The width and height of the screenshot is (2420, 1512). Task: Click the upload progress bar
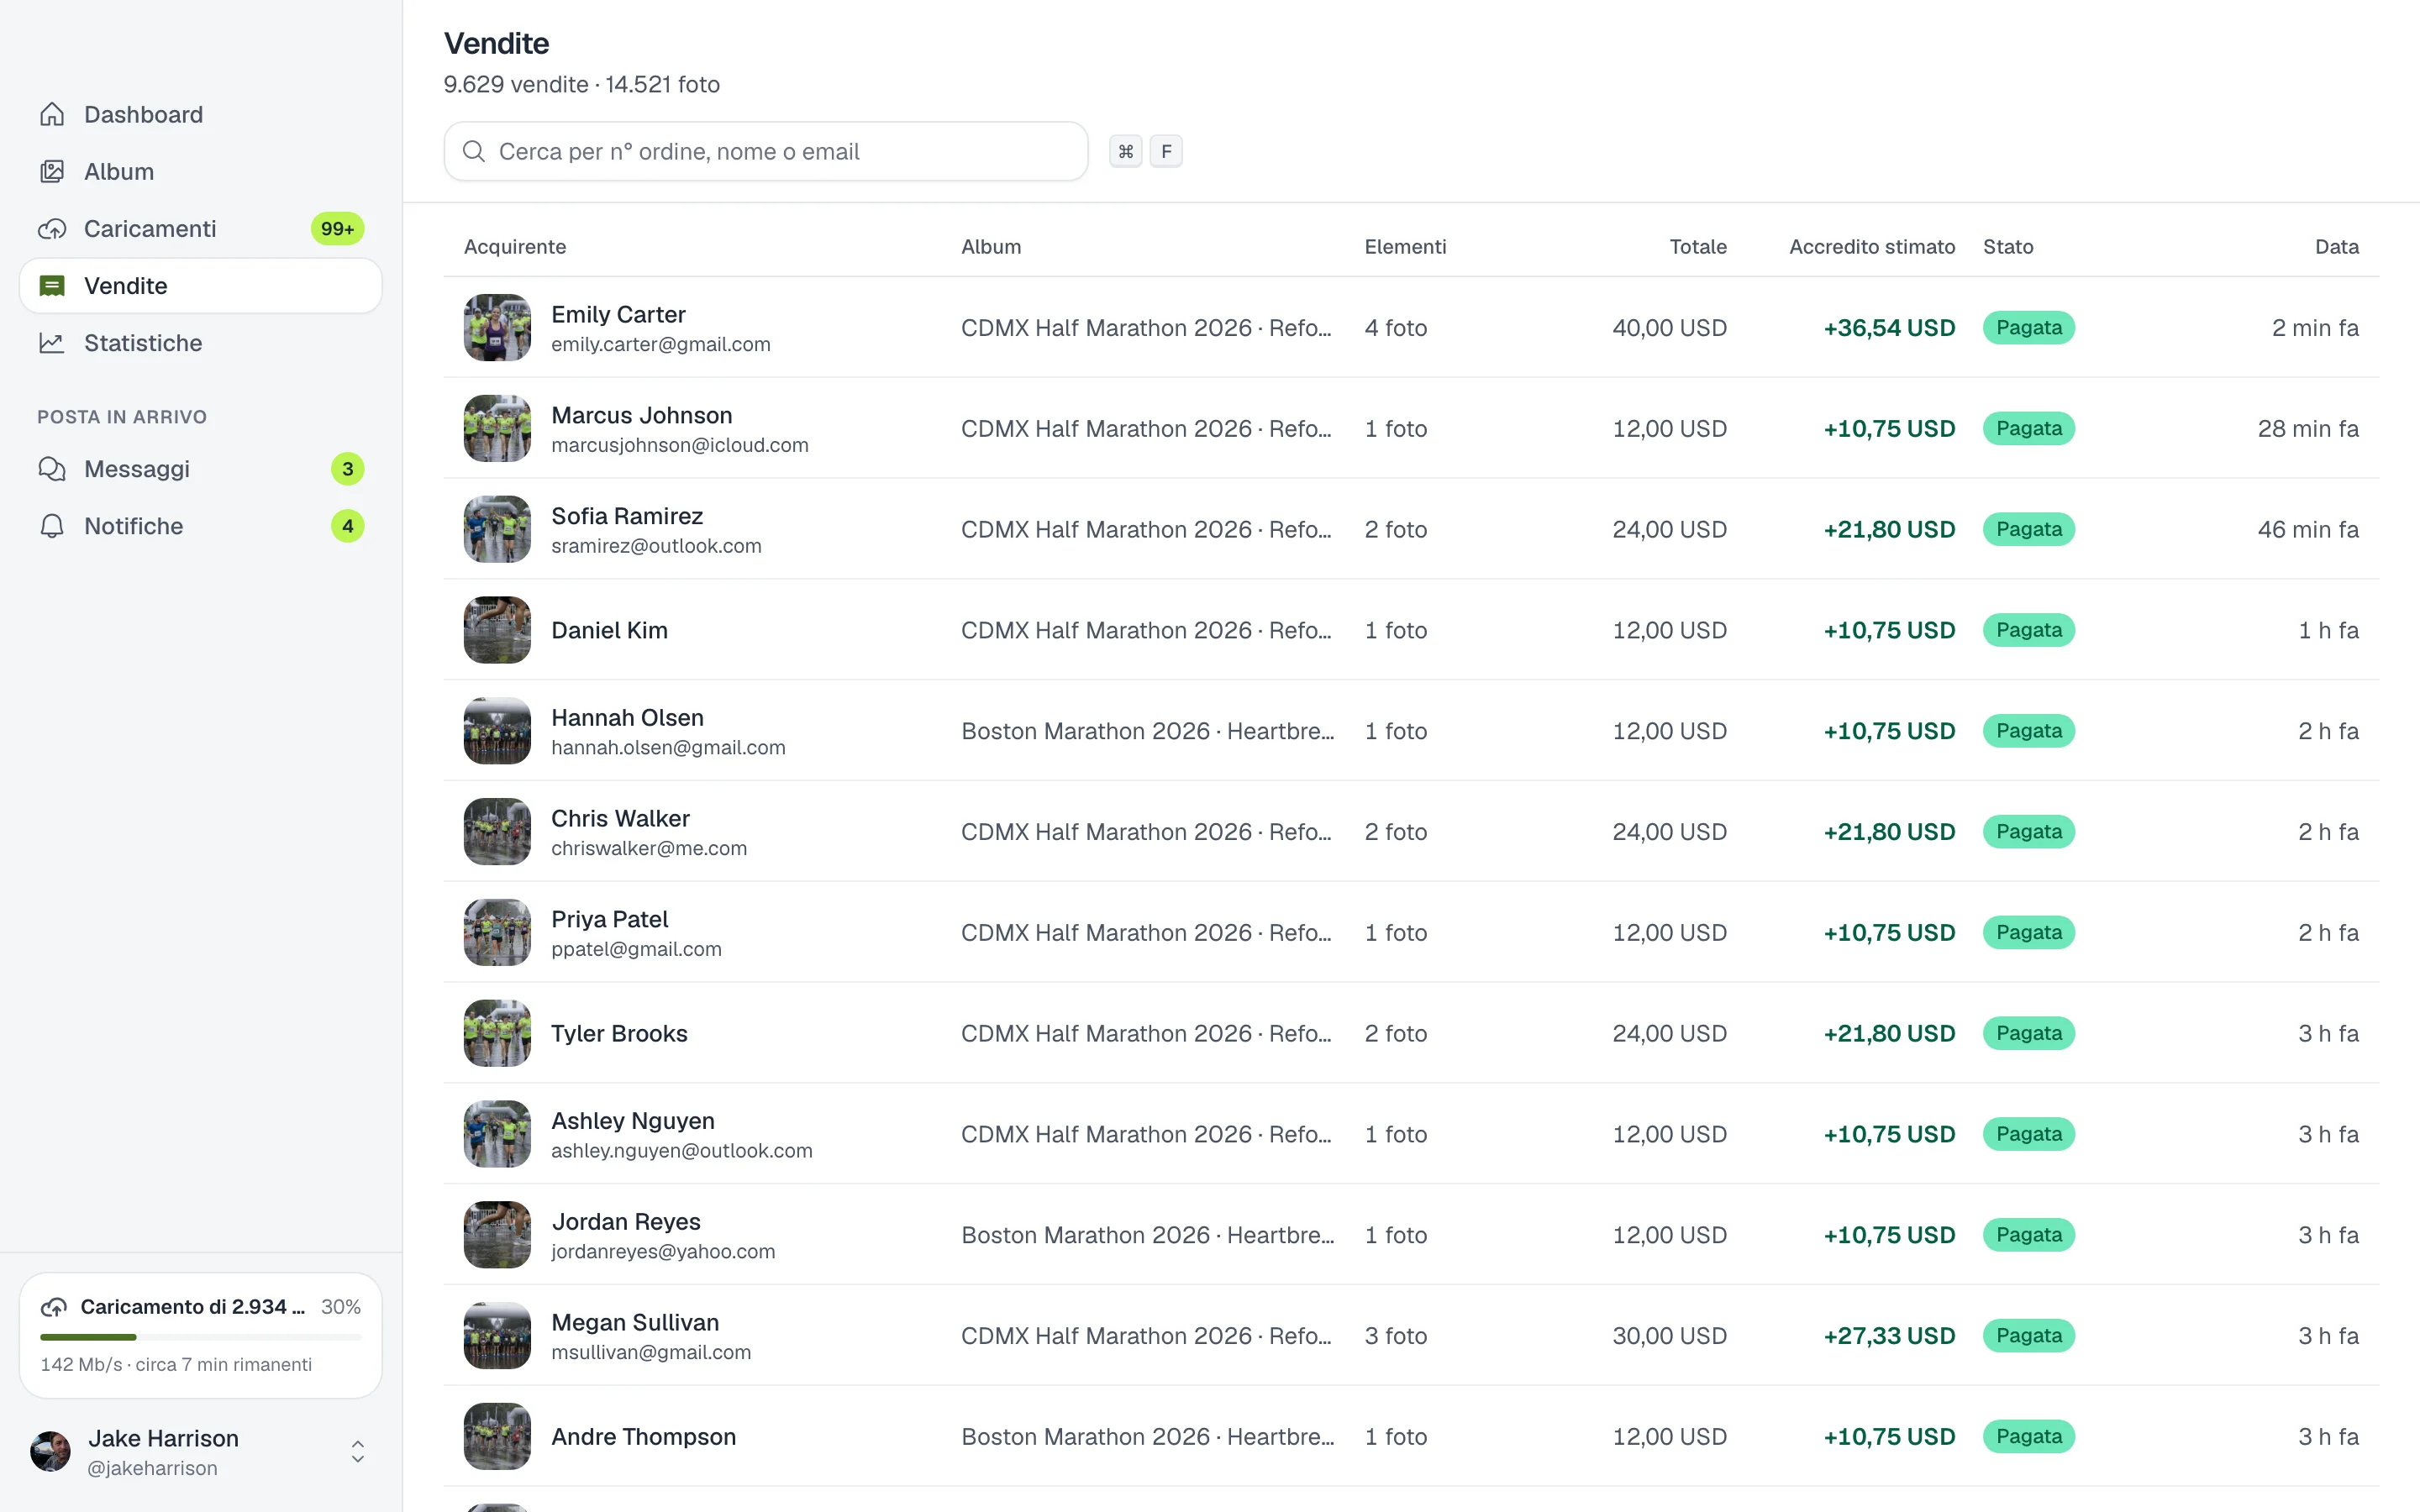click(x=201, y=1337)
